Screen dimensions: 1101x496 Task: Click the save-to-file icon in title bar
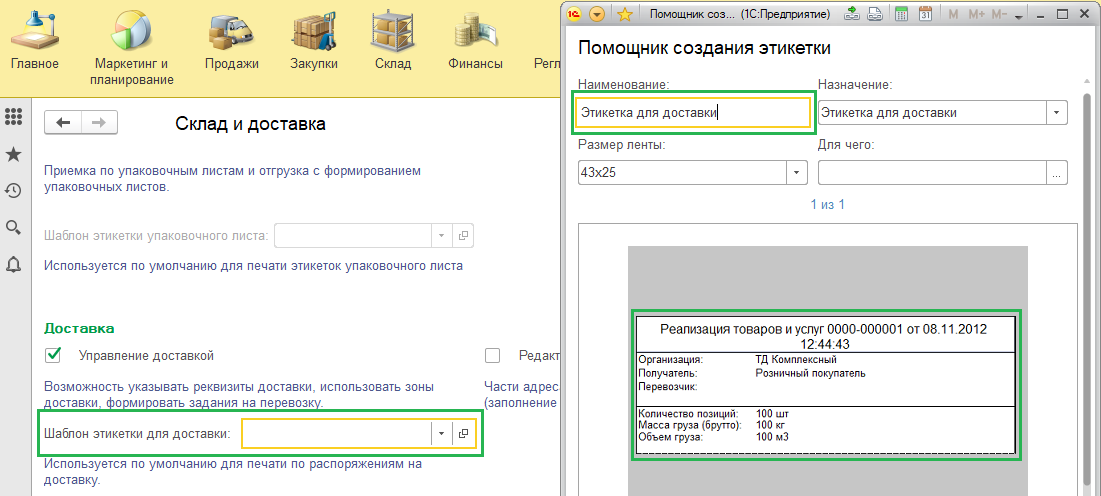tap(852, 13)
